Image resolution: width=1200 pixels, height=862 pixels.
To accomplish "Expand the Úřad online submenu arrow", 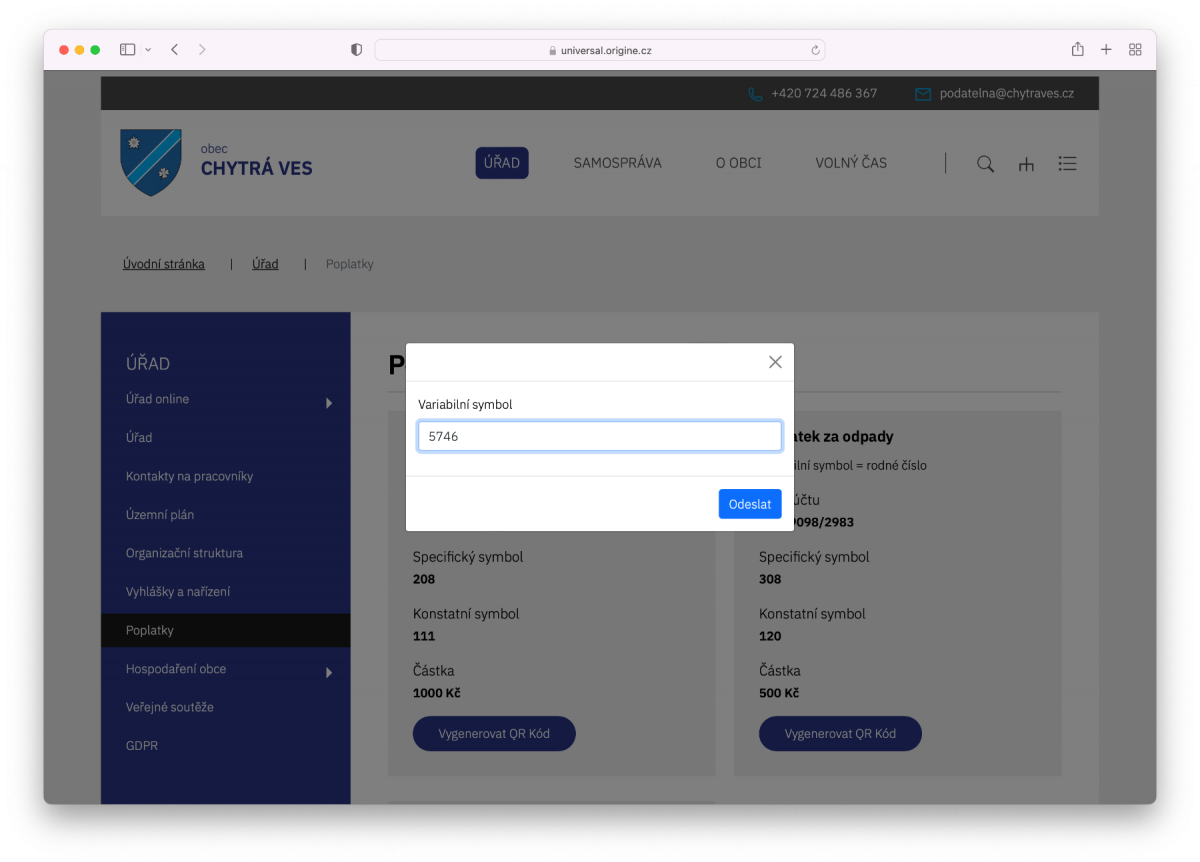I will 329,403.
